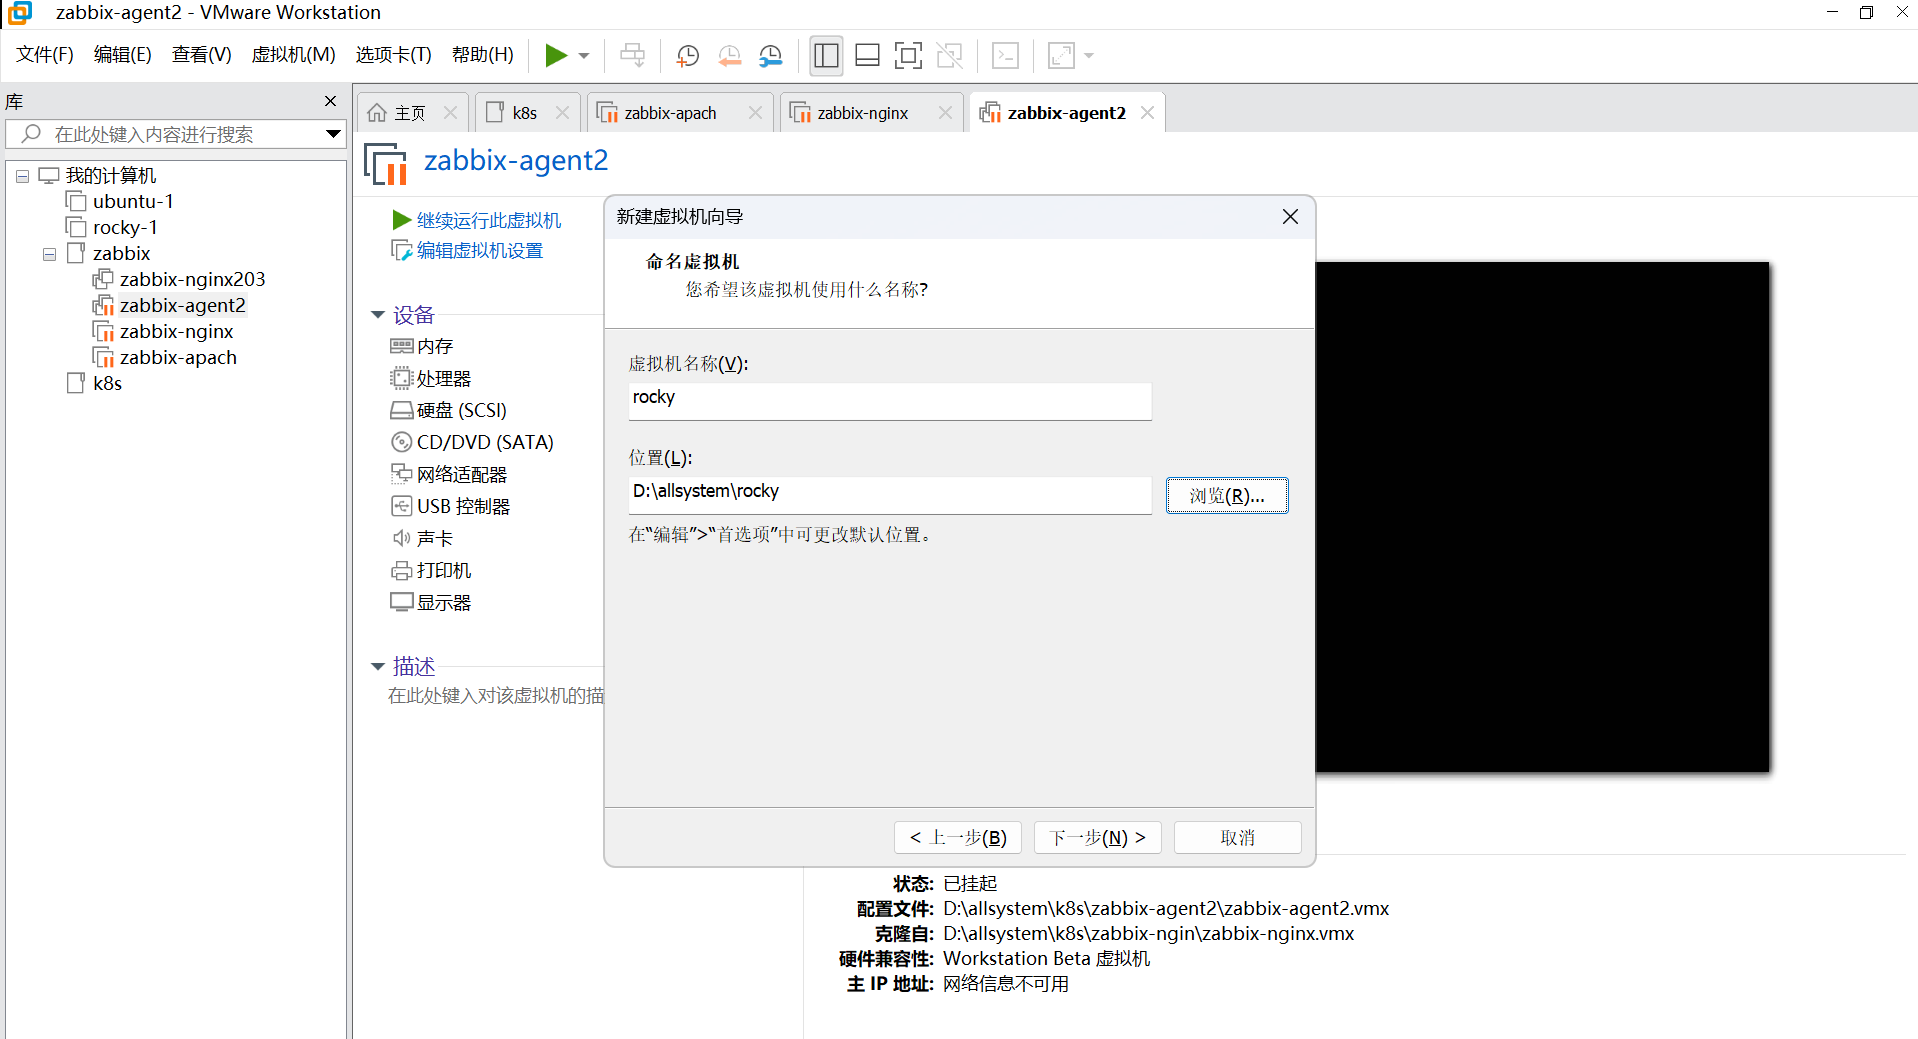This screenshot has width=1918, height=1039.
Task: Click the 位置 path input field
Action: [x=890, y=495]
